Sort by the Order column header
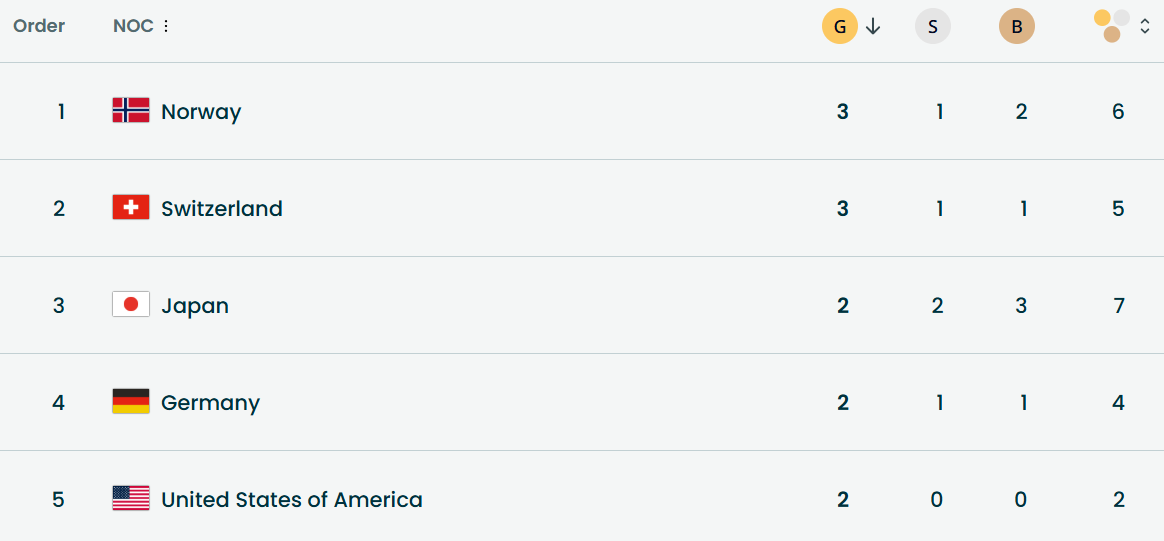Viewport: 1164px width, 541px height. (x=39, y=26)
